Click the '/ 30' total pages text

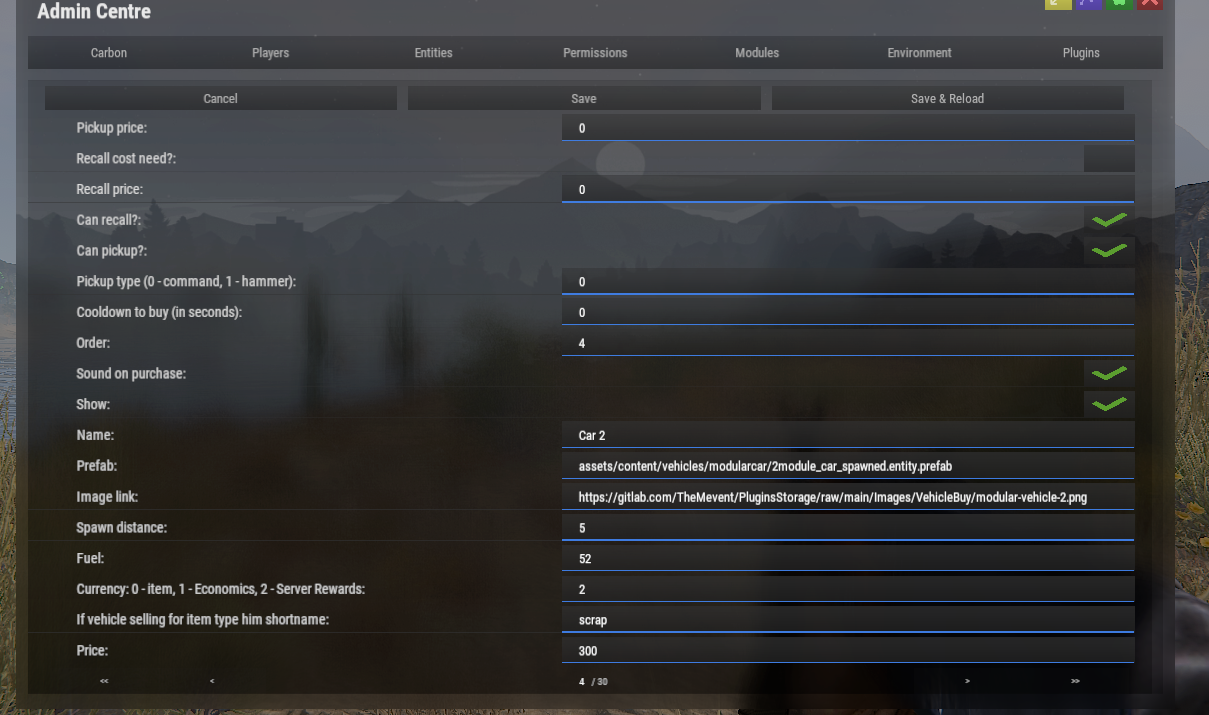coord(599,682)
